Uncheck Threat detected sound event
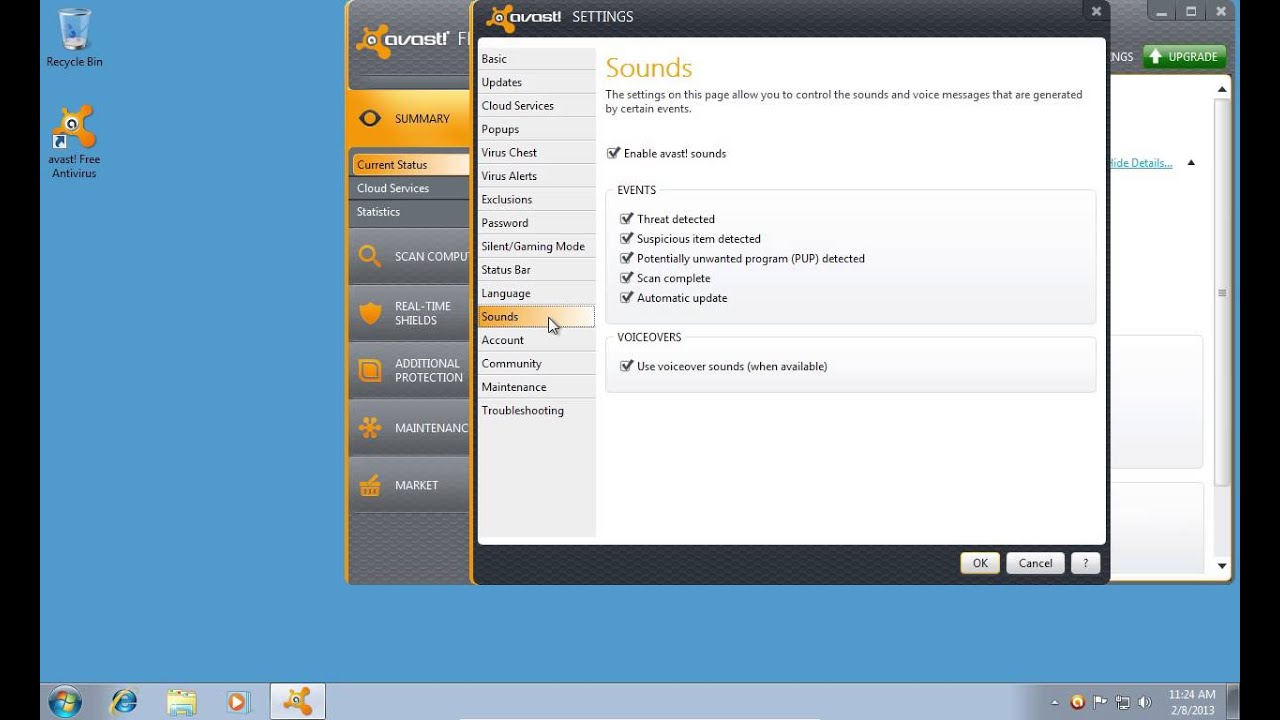The width and height of the screenshot is (1280, 720). click(627, 219)
